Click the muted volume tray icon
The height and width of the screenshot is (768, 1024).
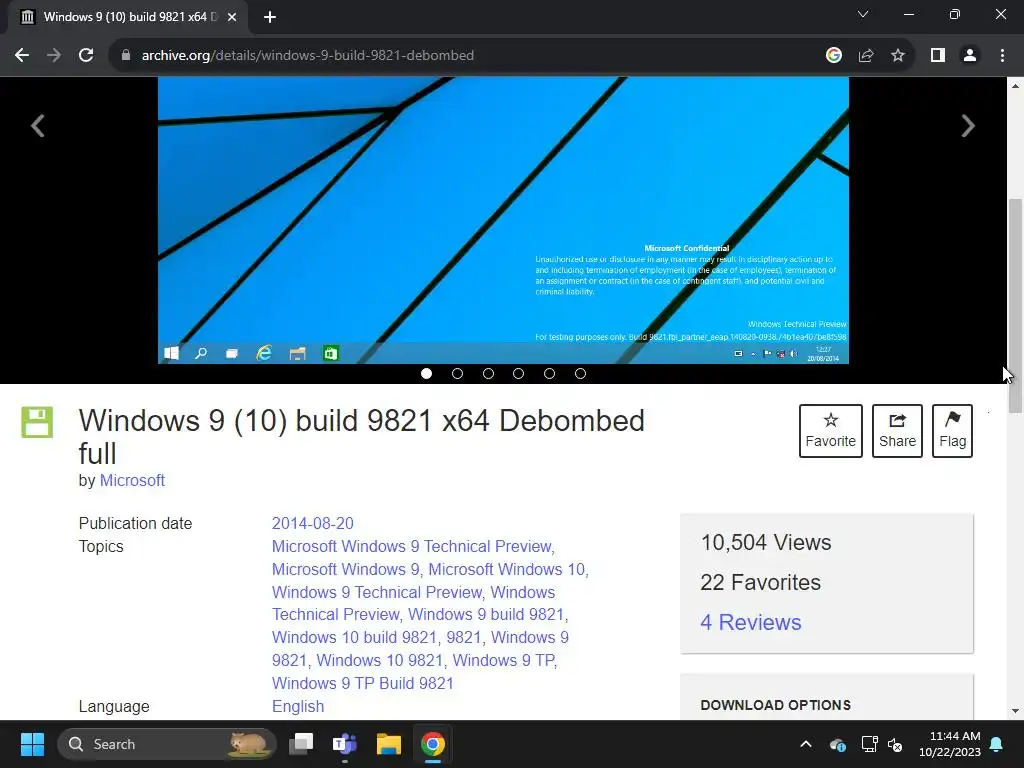pos(895,744)
